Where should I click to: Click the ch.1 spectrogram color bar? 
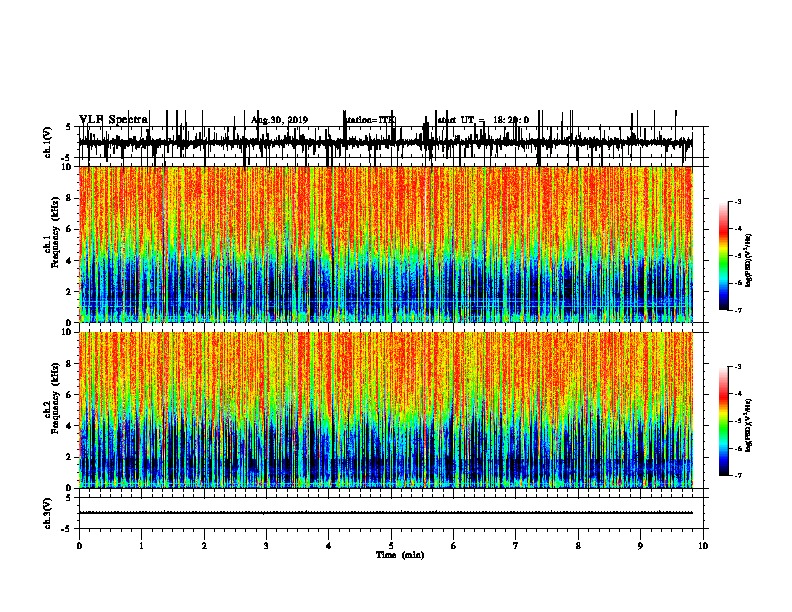click(724, 256)
